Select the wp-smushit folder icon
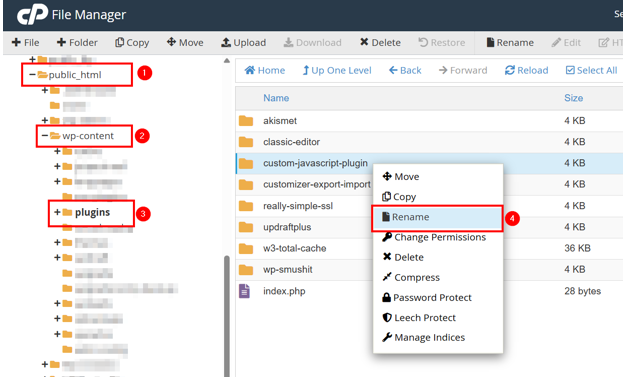623x377 pixels. pos(246,270)
